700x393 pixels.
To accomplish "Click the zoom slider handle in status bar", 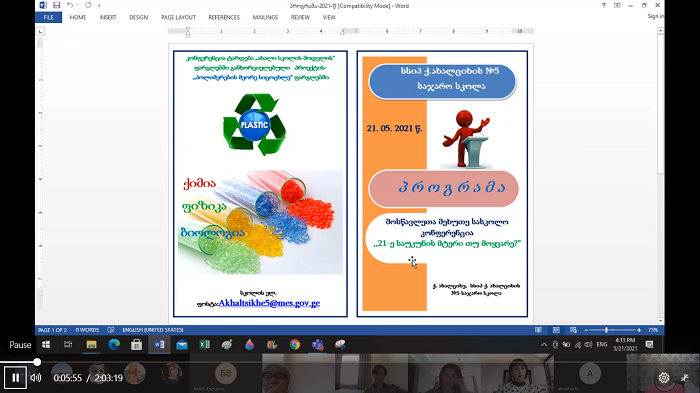I will coord(606,330).
